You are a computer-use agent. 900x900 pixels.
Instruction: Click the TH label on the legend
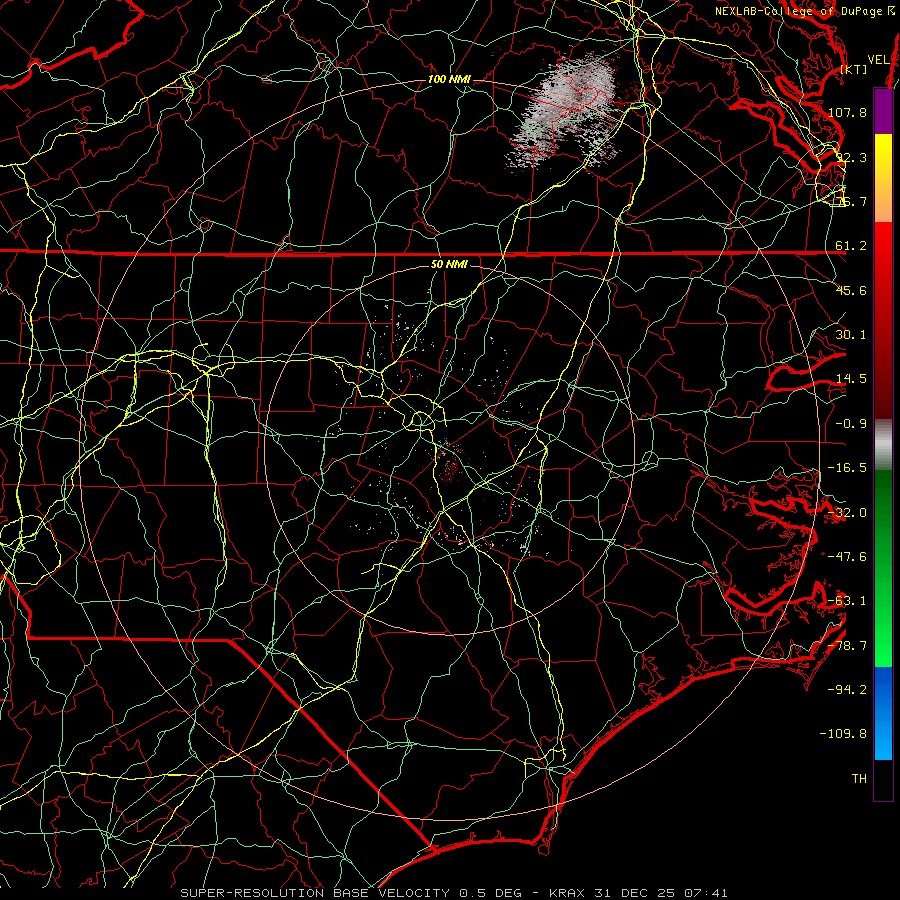(x=859, y=779)
